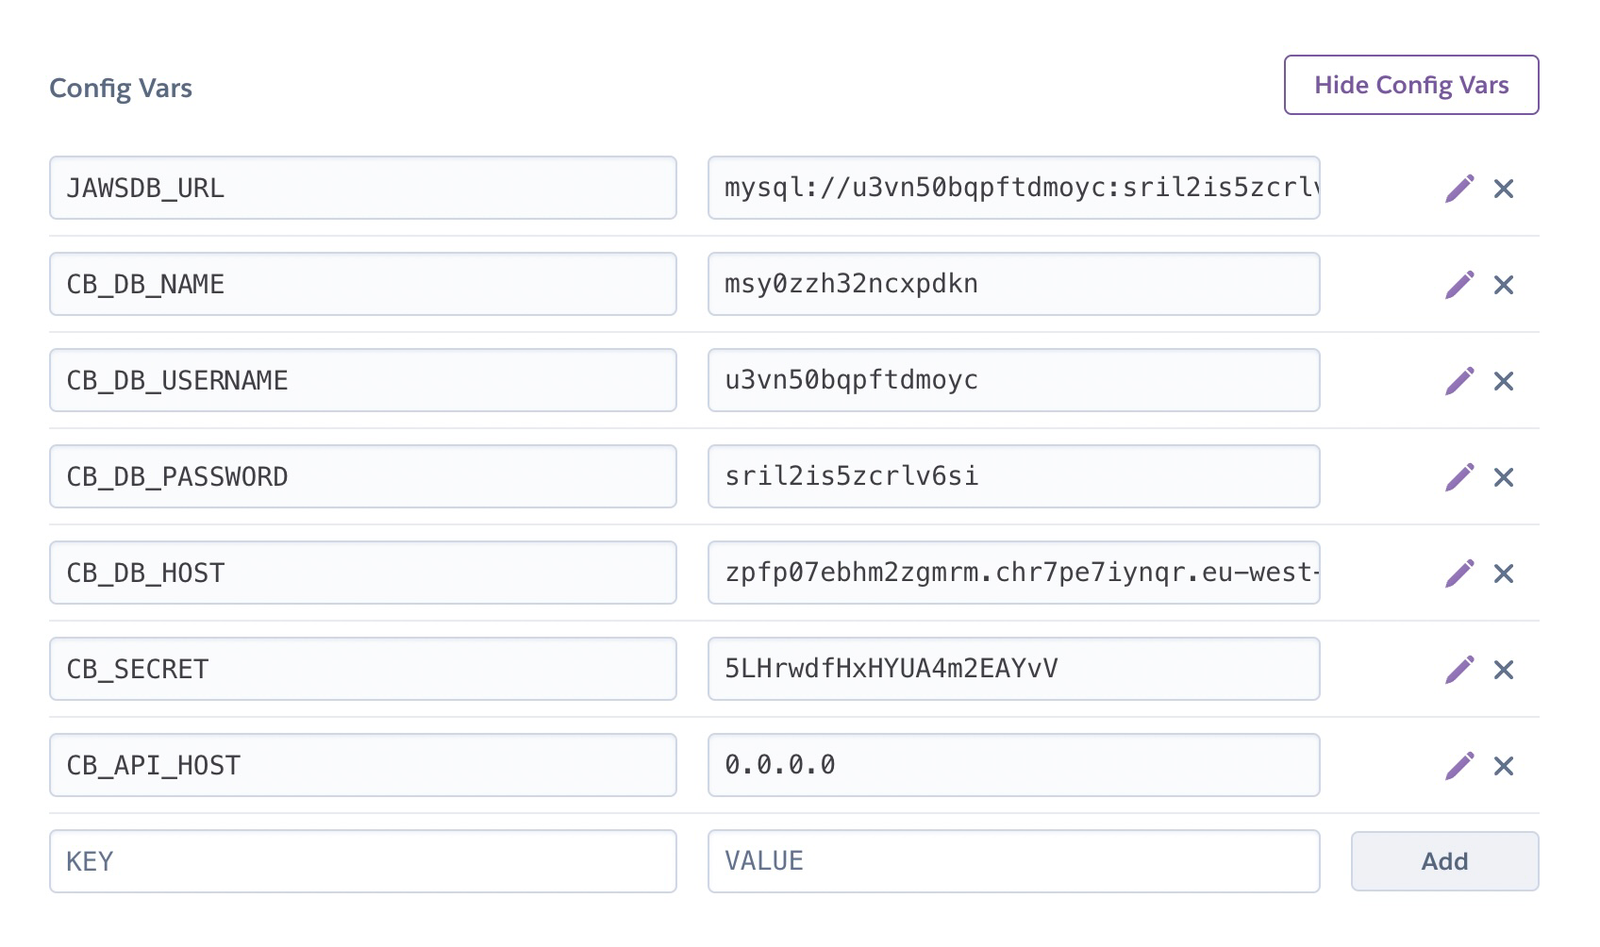
Task: Select the mysql URL value for JAWSDB_URL
Action: pos(1013,187)
